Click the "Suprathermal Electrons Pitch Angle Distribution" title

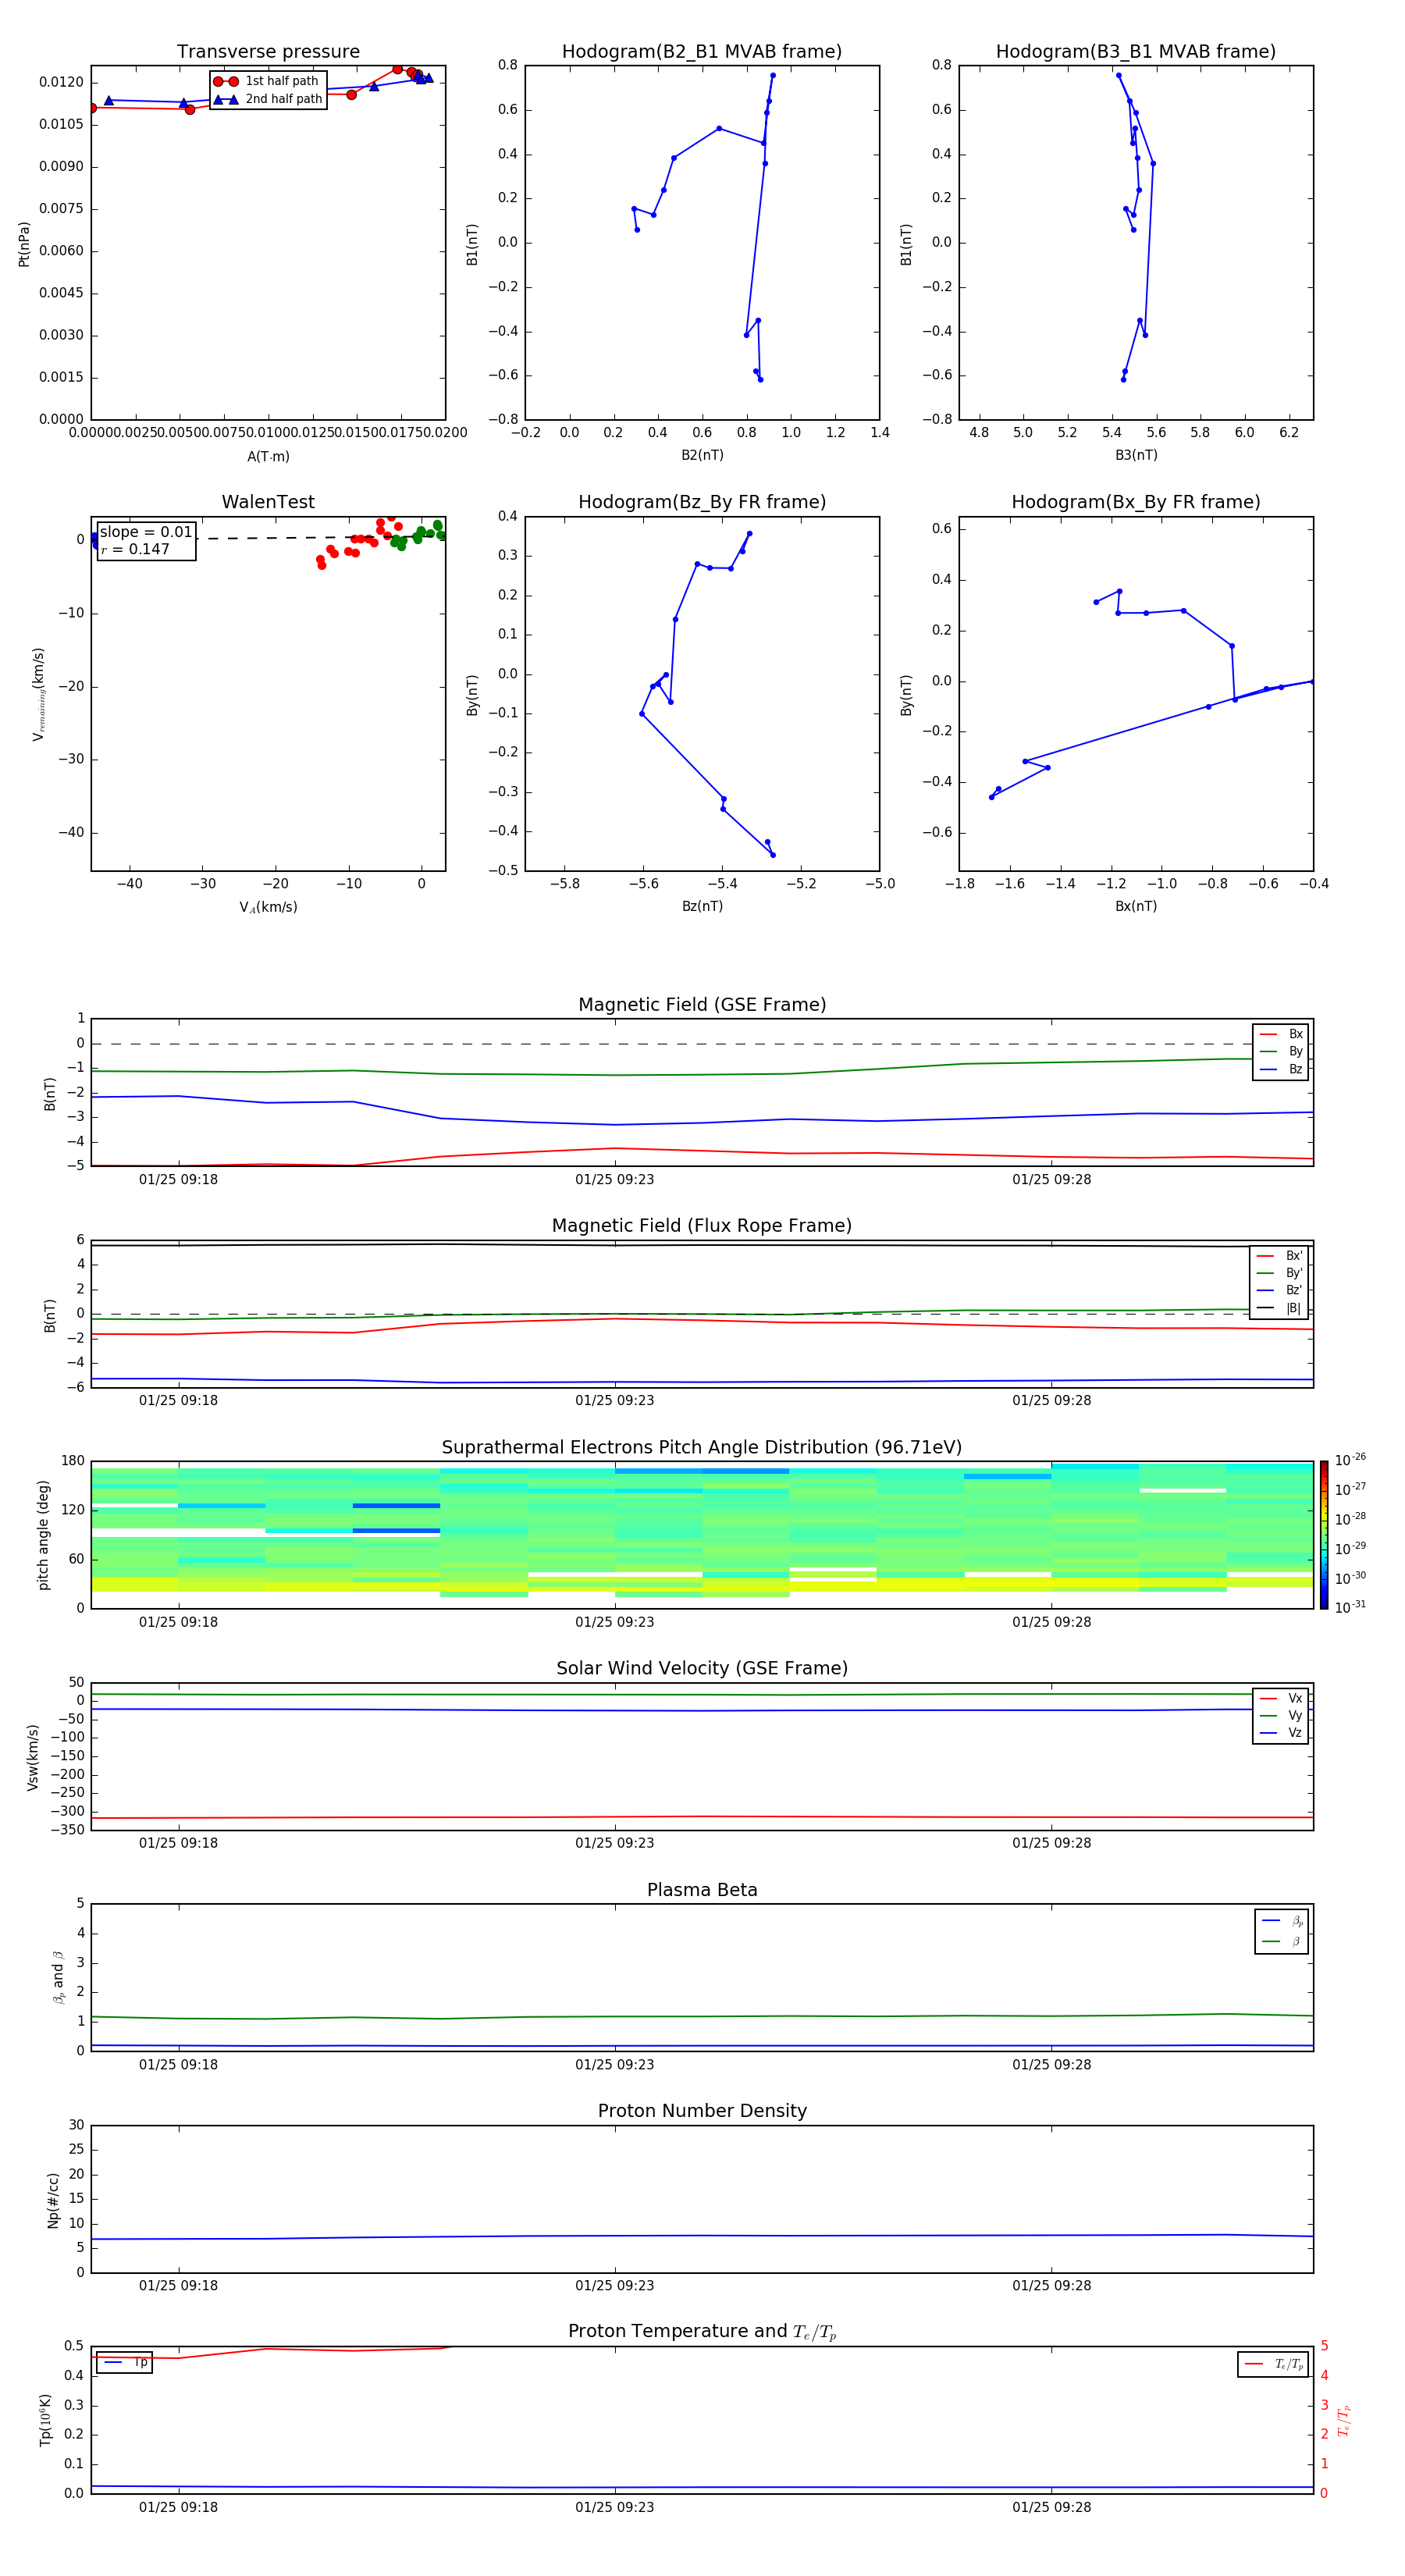(x=702, y=1448)
